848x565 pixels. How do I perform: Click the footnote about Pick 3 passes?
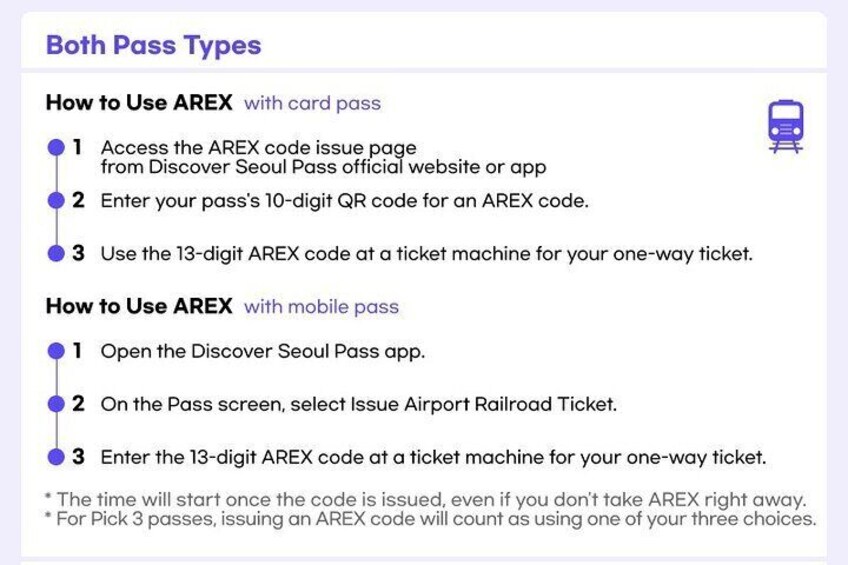(x=430, y=519)
